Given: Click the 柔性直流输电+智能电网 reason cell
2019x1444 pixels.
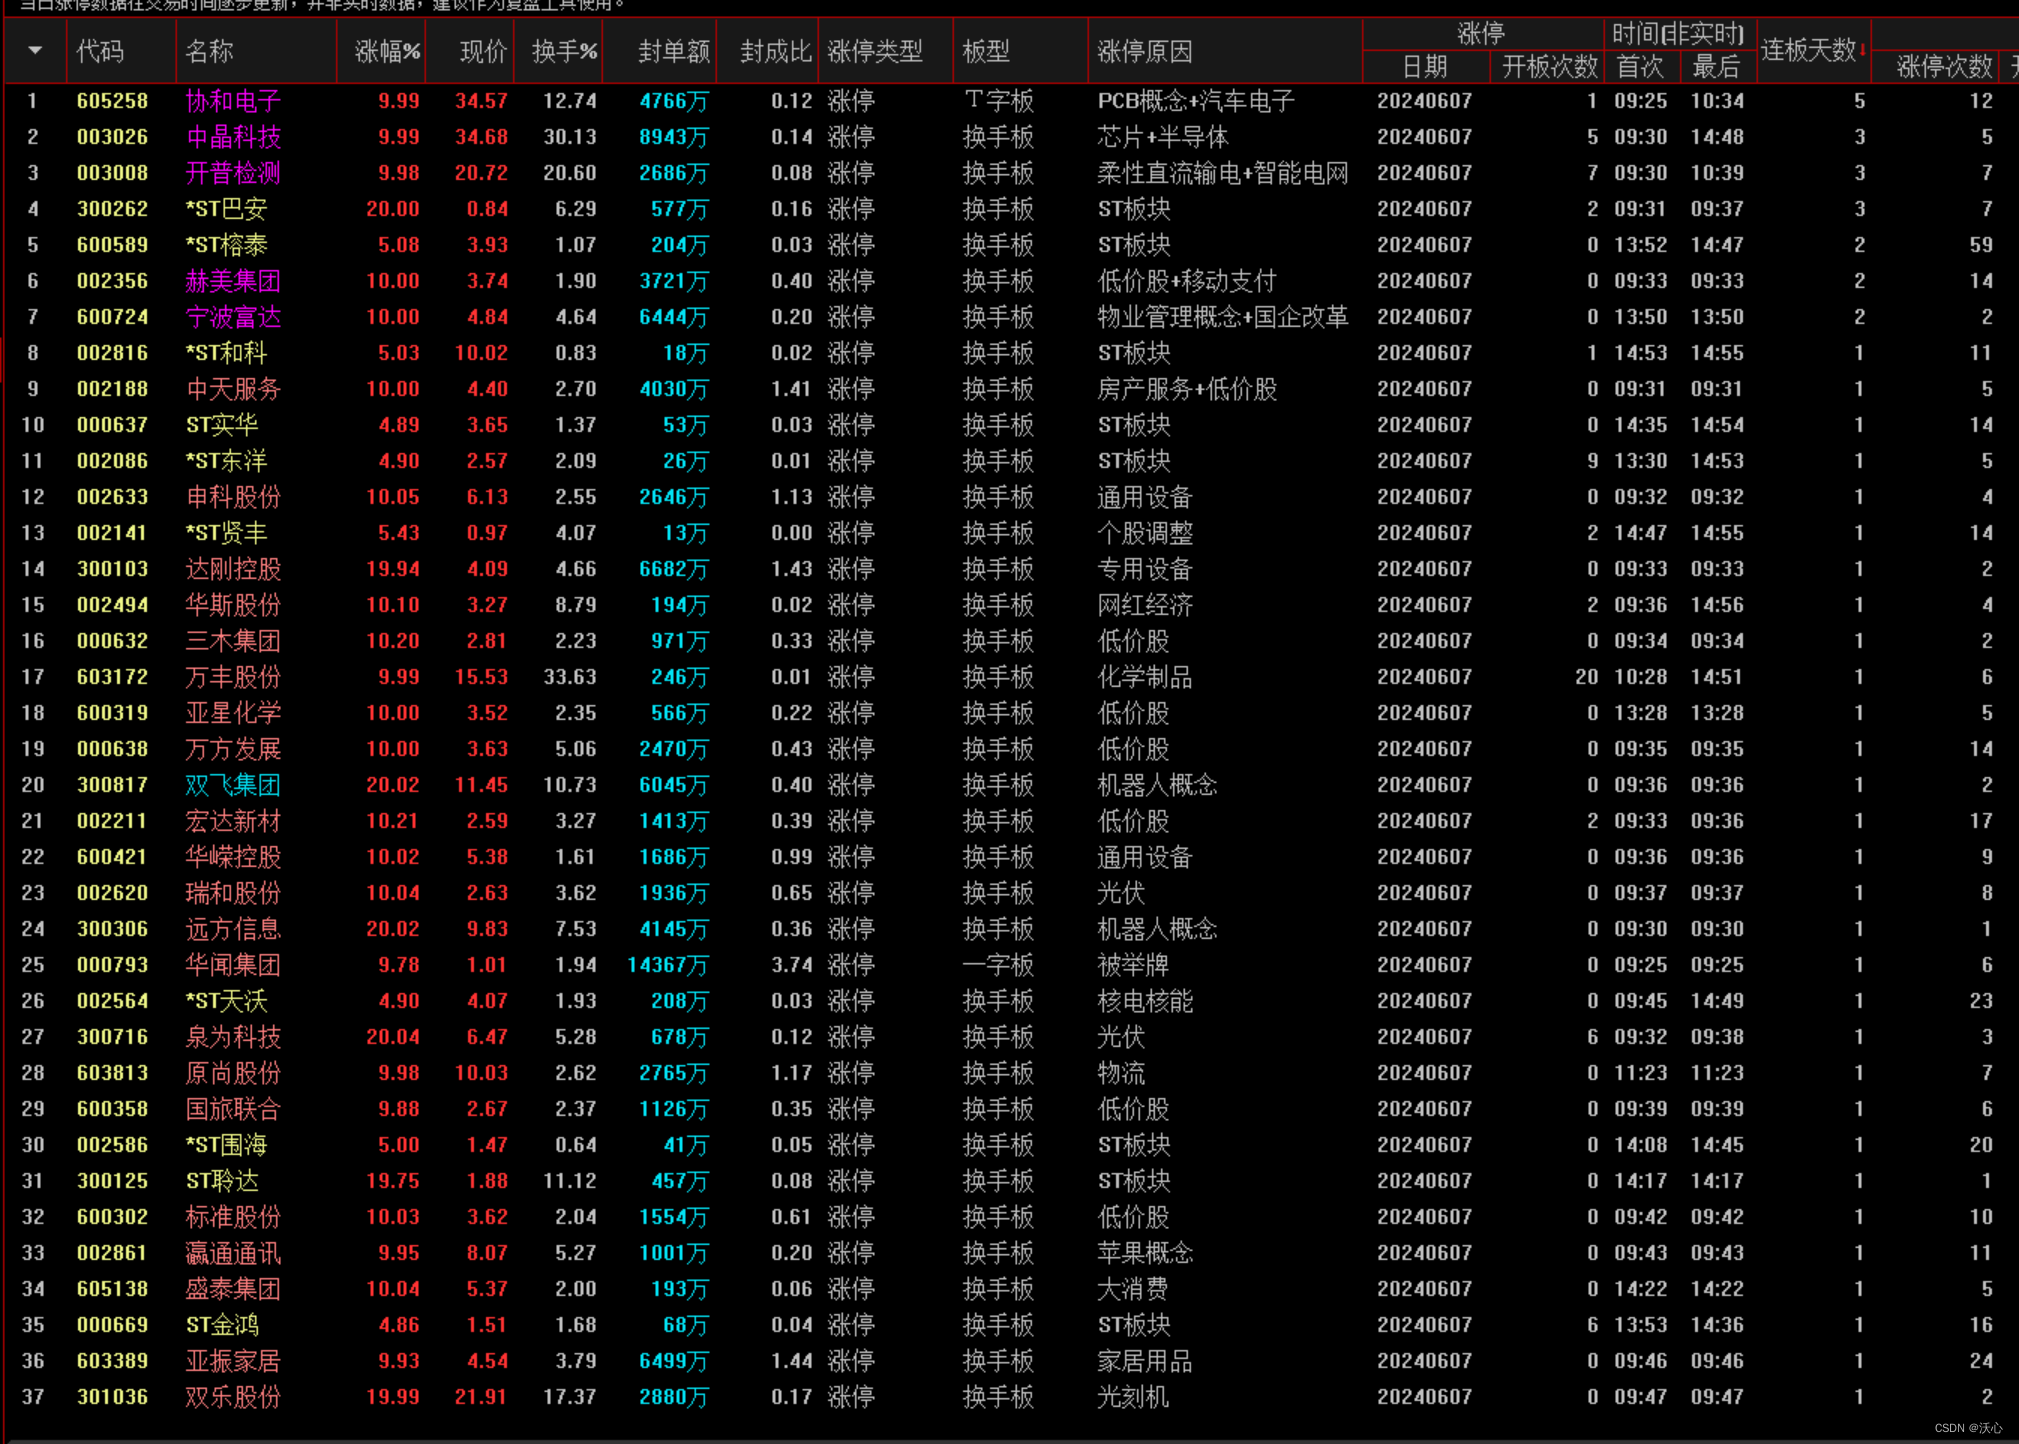Looking at the screenshot, I should tap(1222, 173).
